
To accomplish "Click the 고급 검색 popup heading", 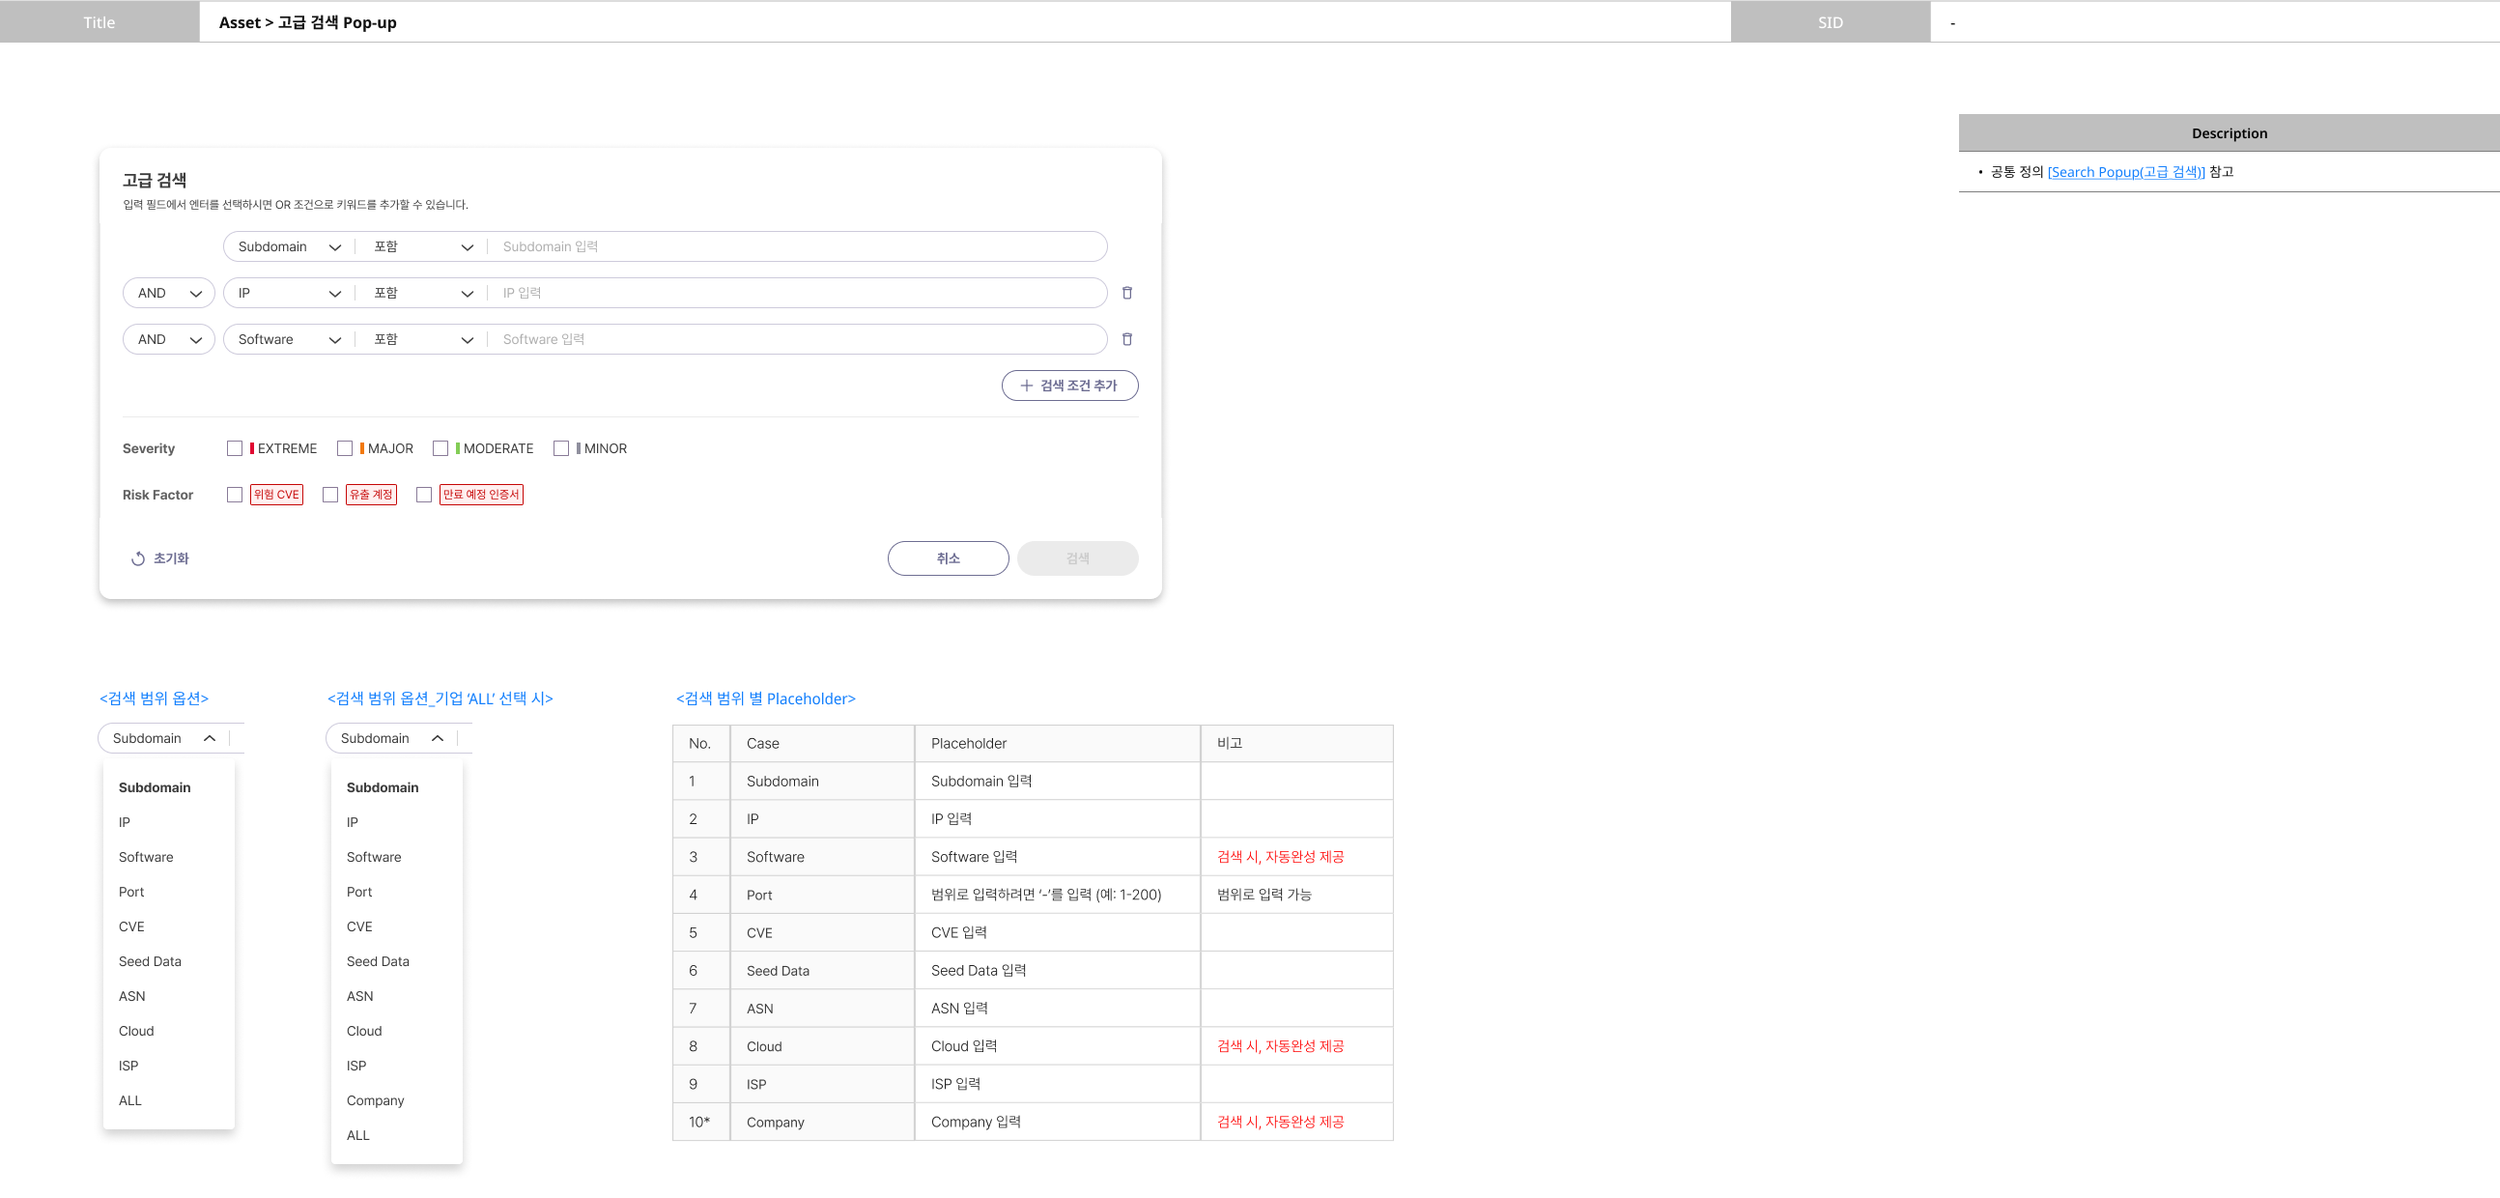I will (155, 180).
